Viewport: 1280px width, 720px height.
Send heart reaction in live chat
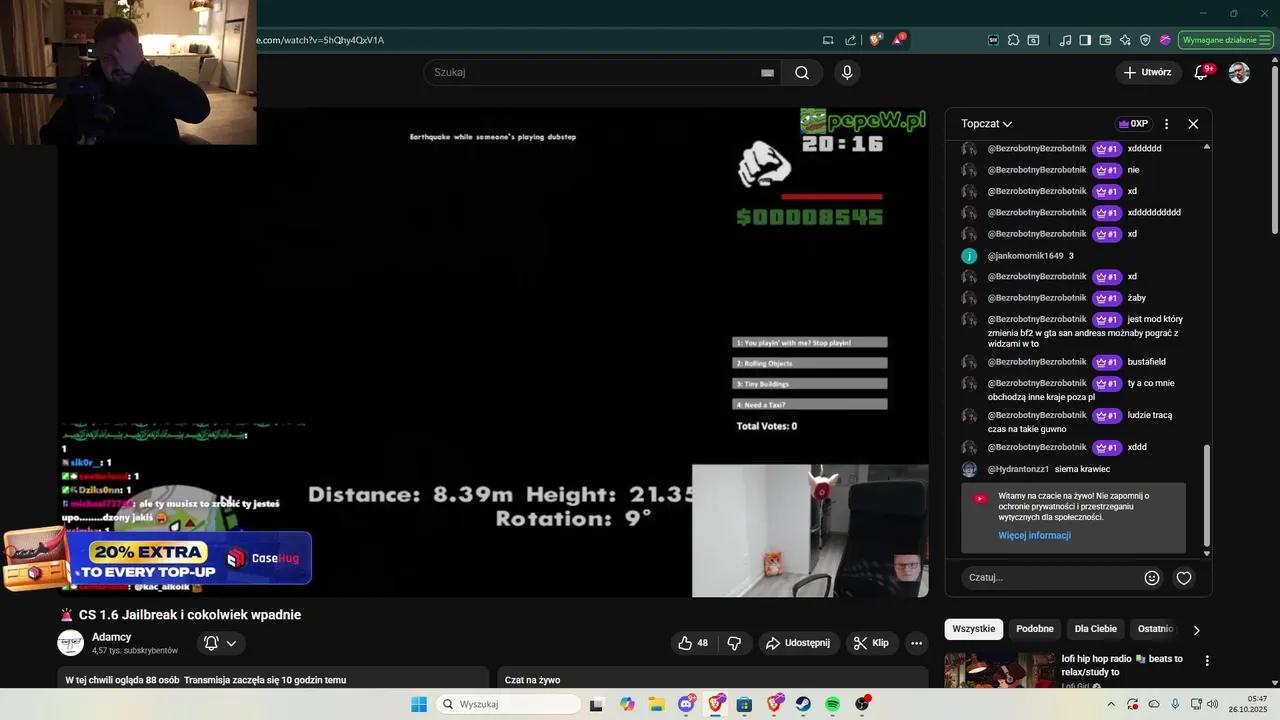point(1184,578)
